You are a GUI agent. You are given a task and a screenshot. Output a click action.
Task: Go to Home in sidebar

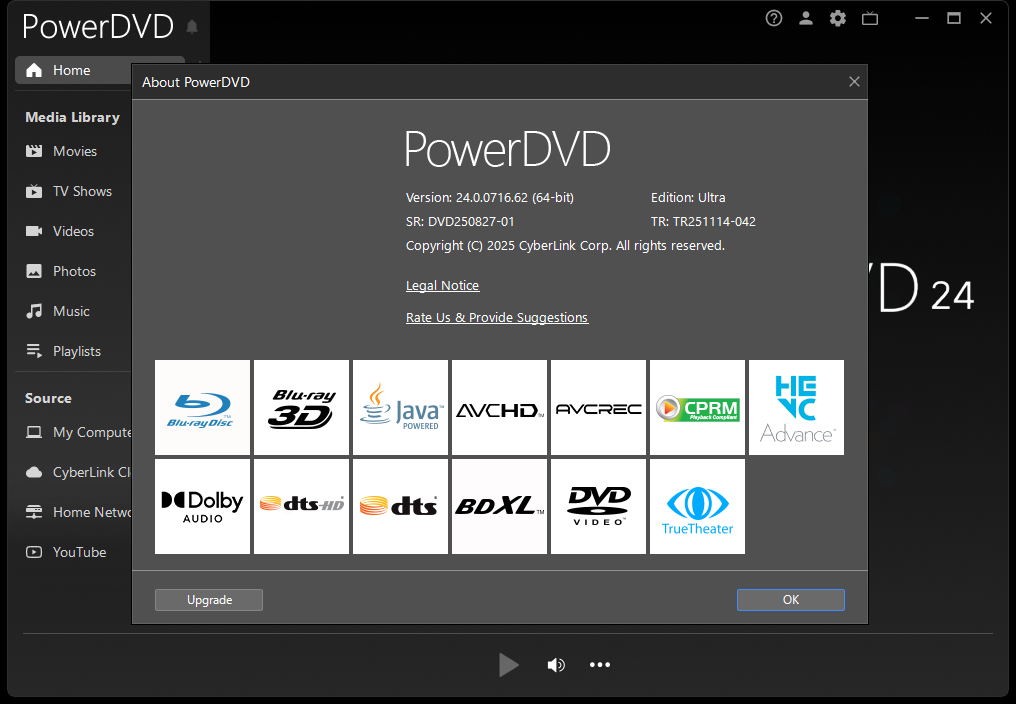[73, 70]
